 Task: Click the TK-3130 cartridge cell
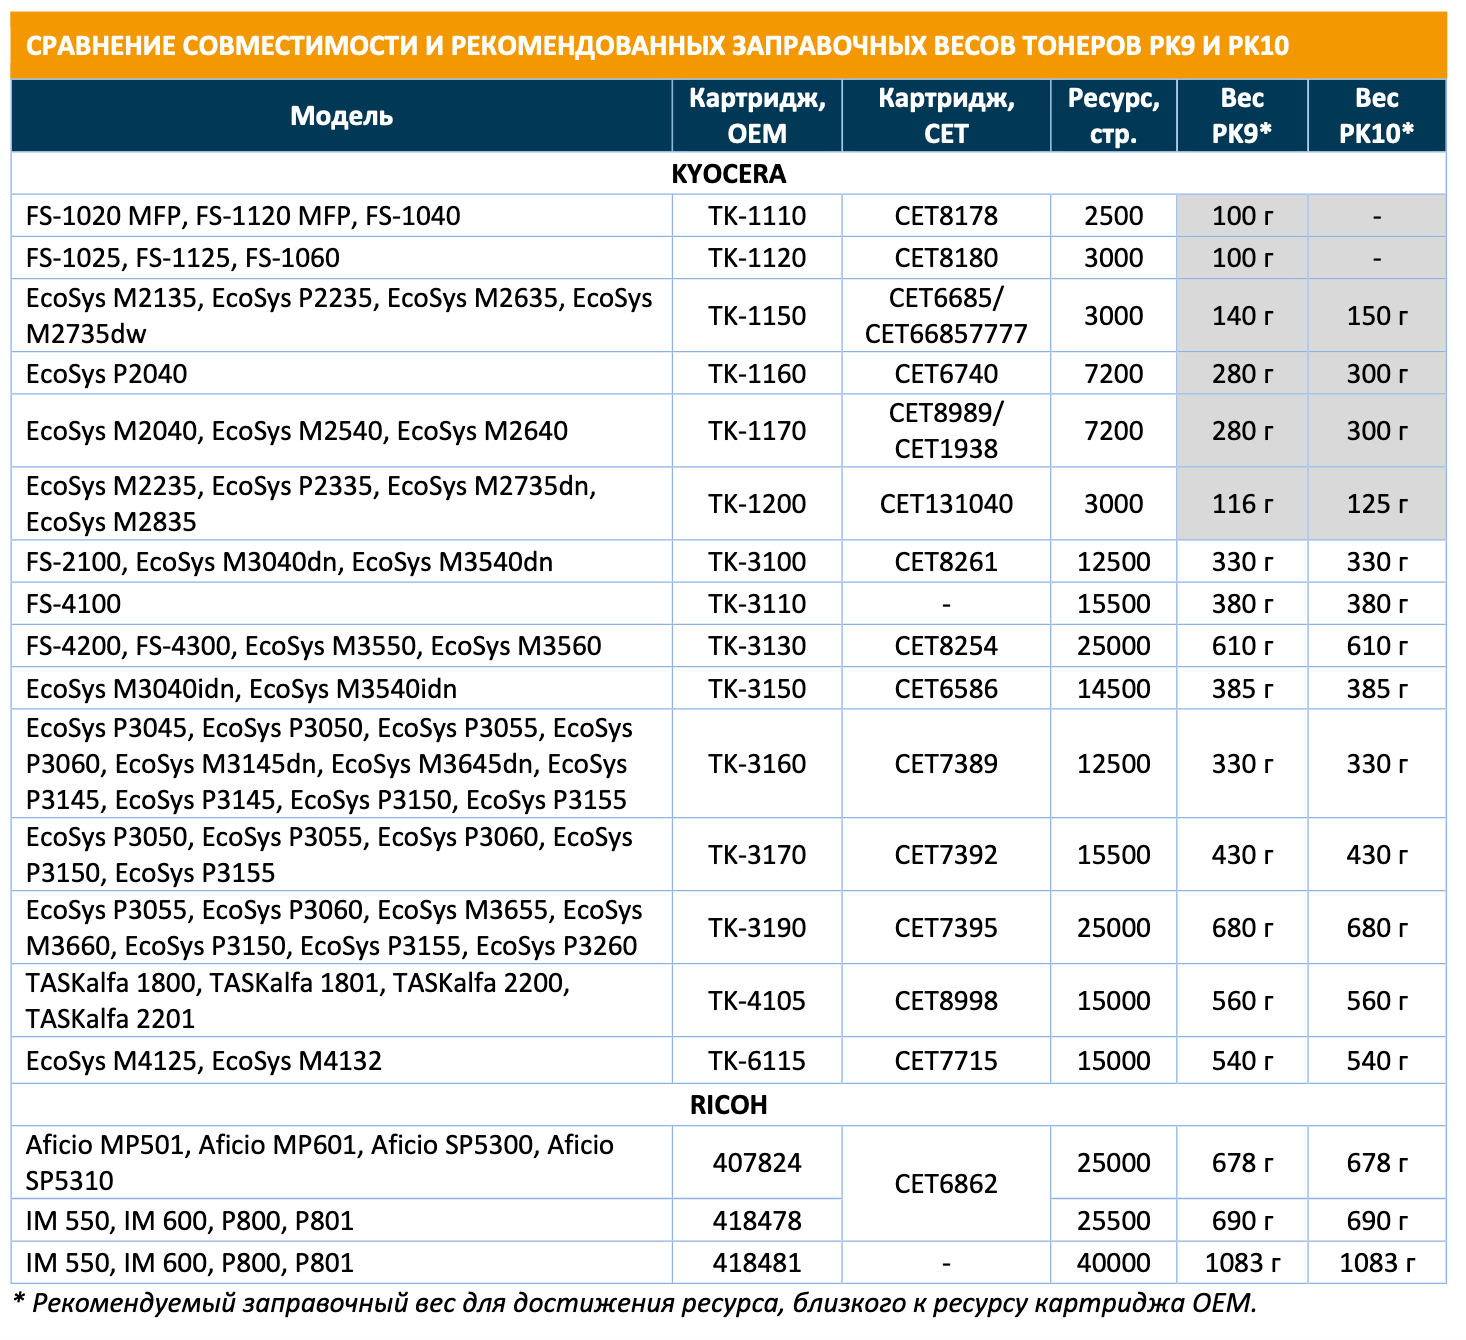757,646
